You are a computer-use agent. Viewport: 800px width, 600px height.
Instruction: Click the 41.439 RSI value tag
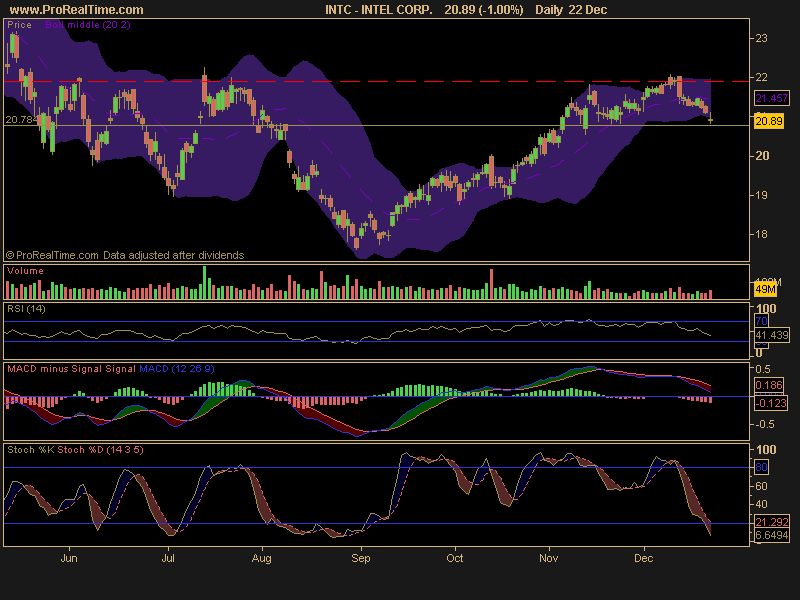pos(771,335)
